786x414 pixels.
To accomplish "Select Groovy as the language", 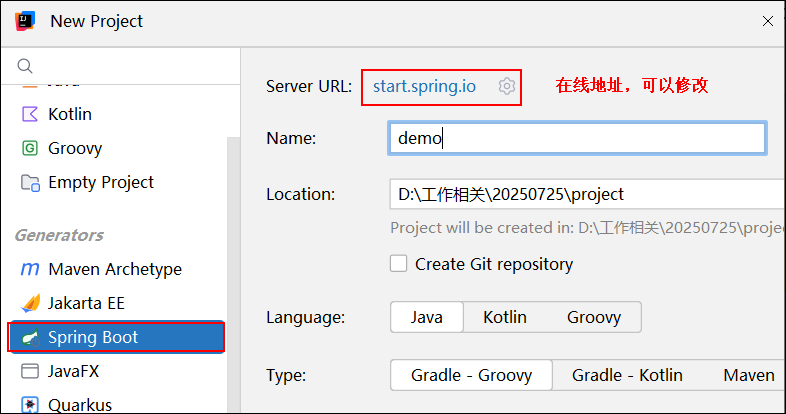I will point(594,317).
